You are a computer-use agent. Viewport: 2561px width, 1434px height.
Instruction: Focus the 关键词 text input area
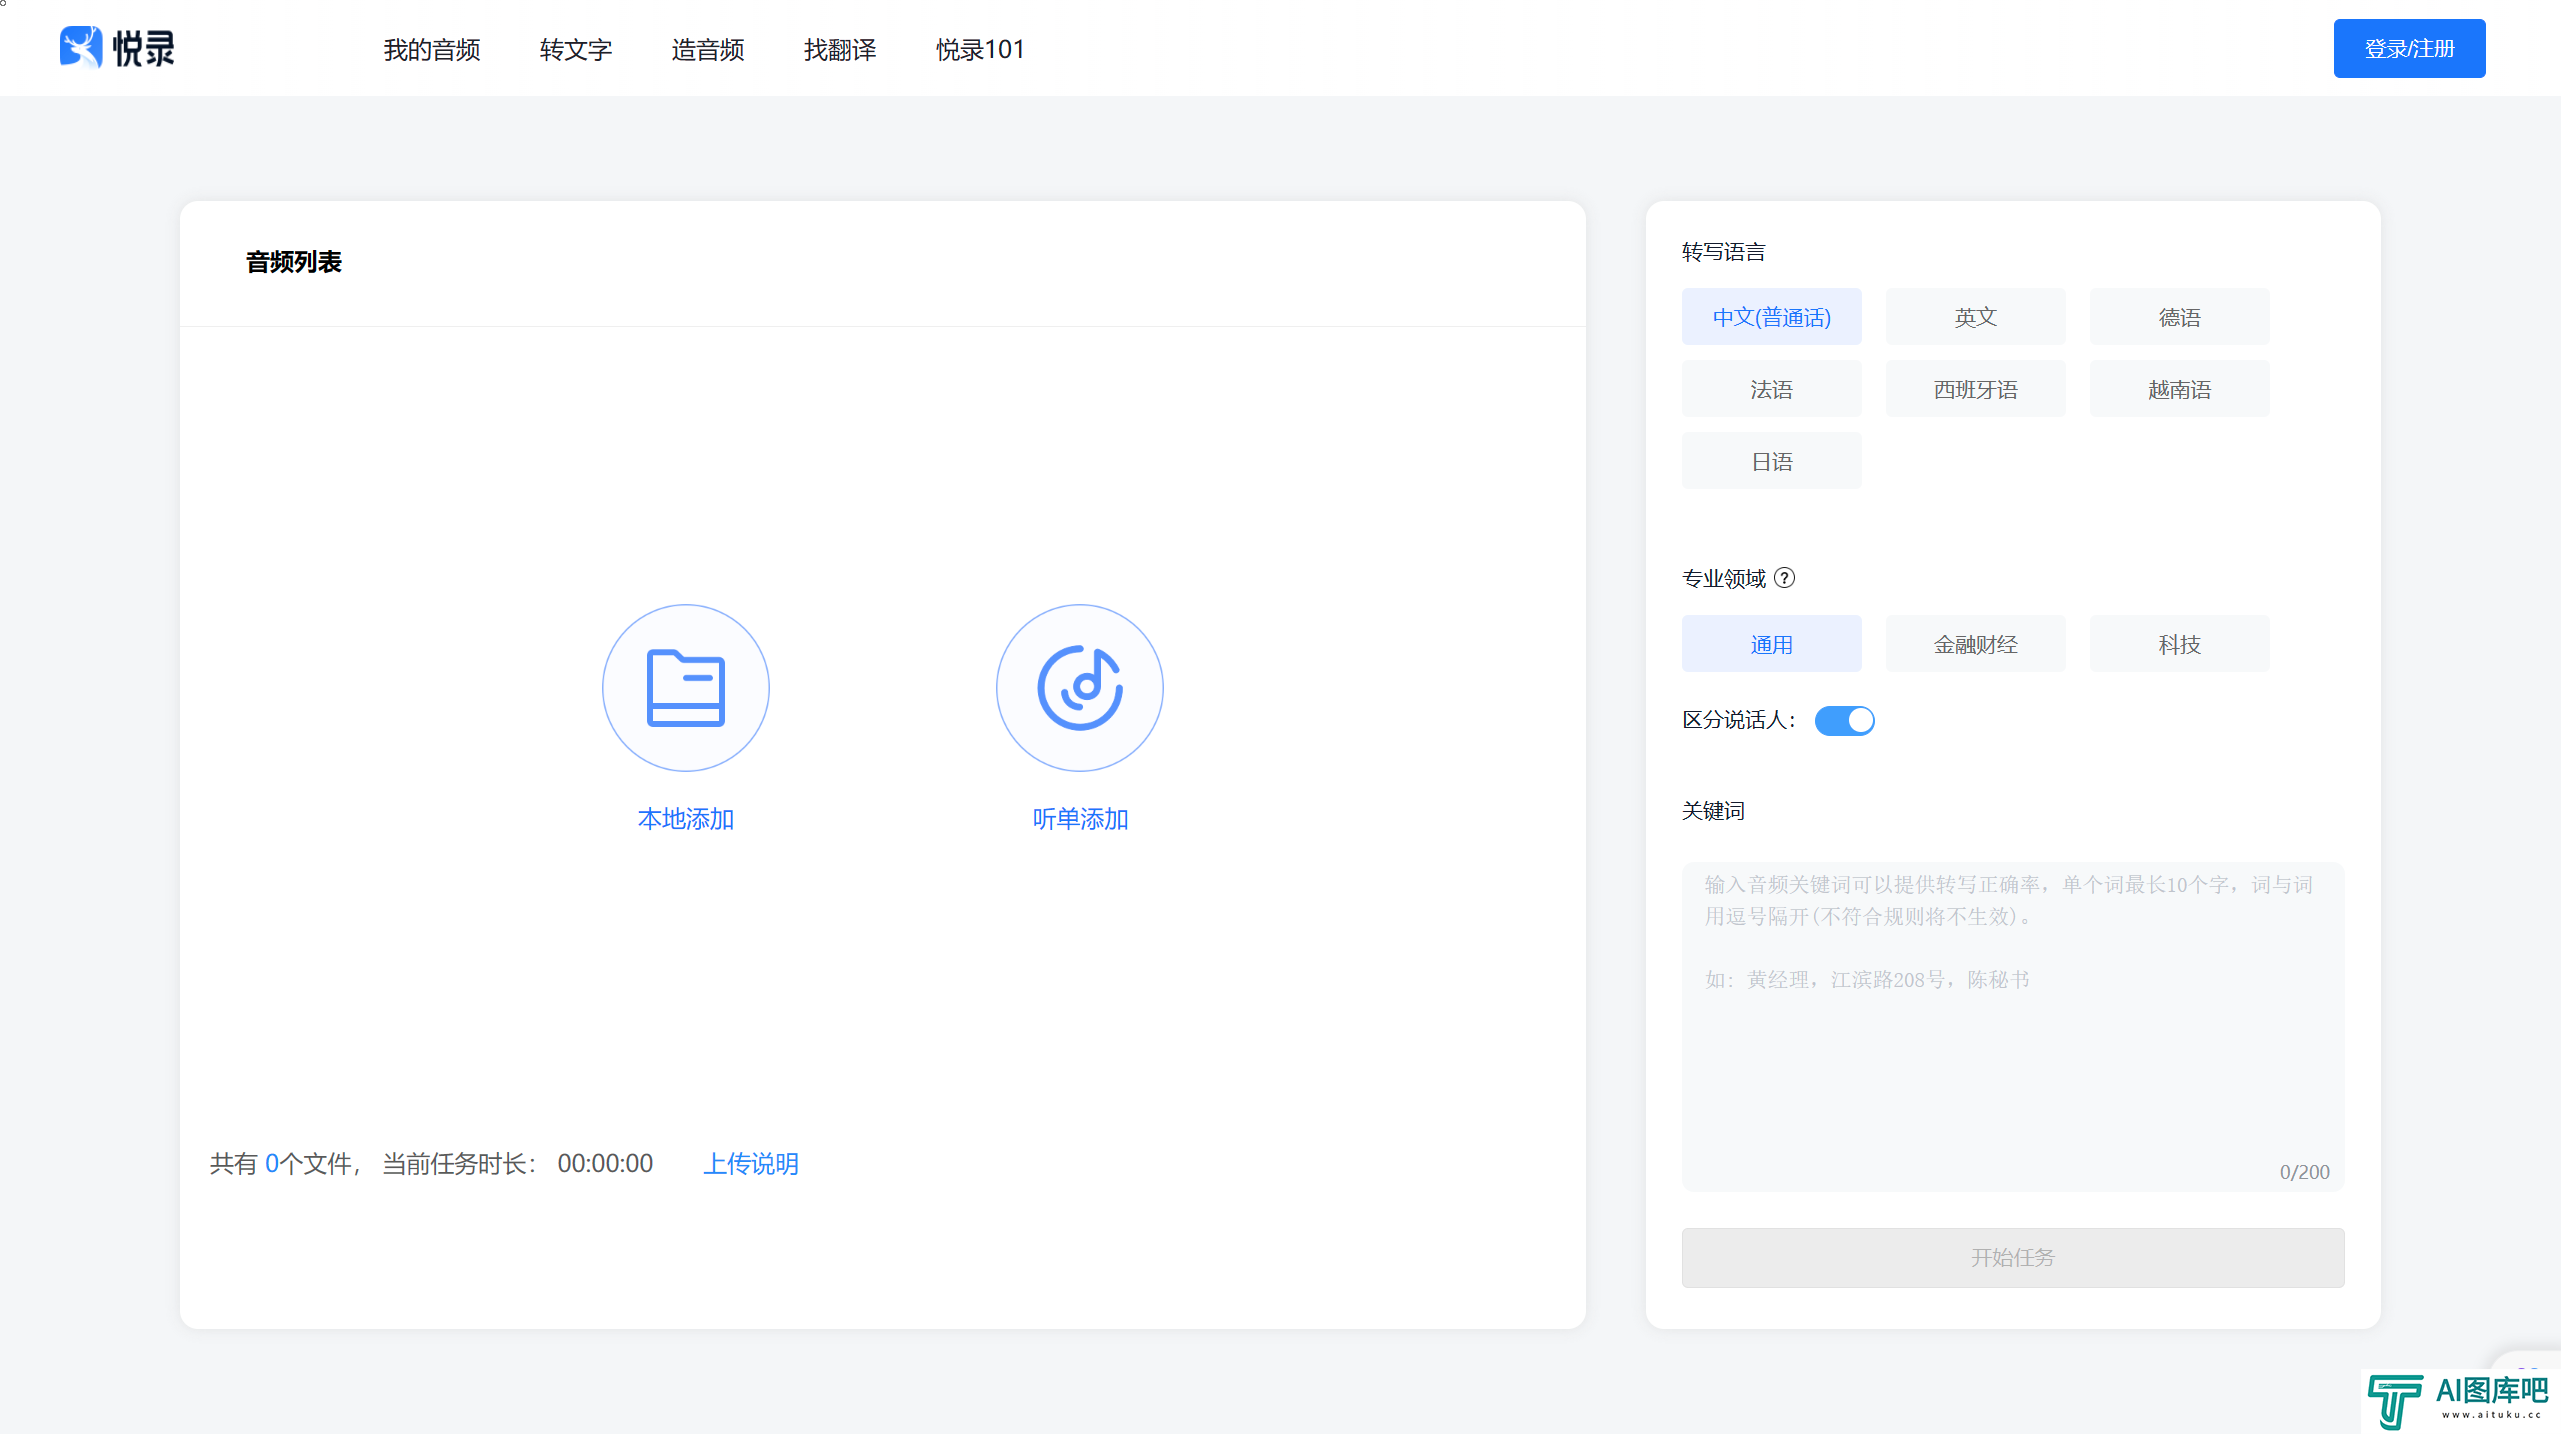2012,1026
